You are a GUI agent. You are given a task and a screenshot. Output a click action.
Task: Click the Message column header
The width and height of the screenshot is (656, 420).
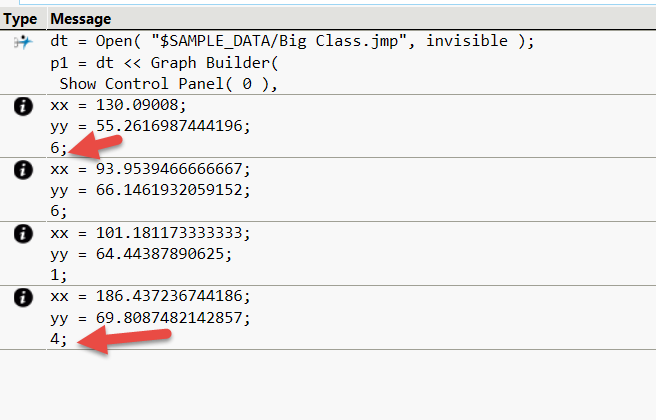[81, 19]
